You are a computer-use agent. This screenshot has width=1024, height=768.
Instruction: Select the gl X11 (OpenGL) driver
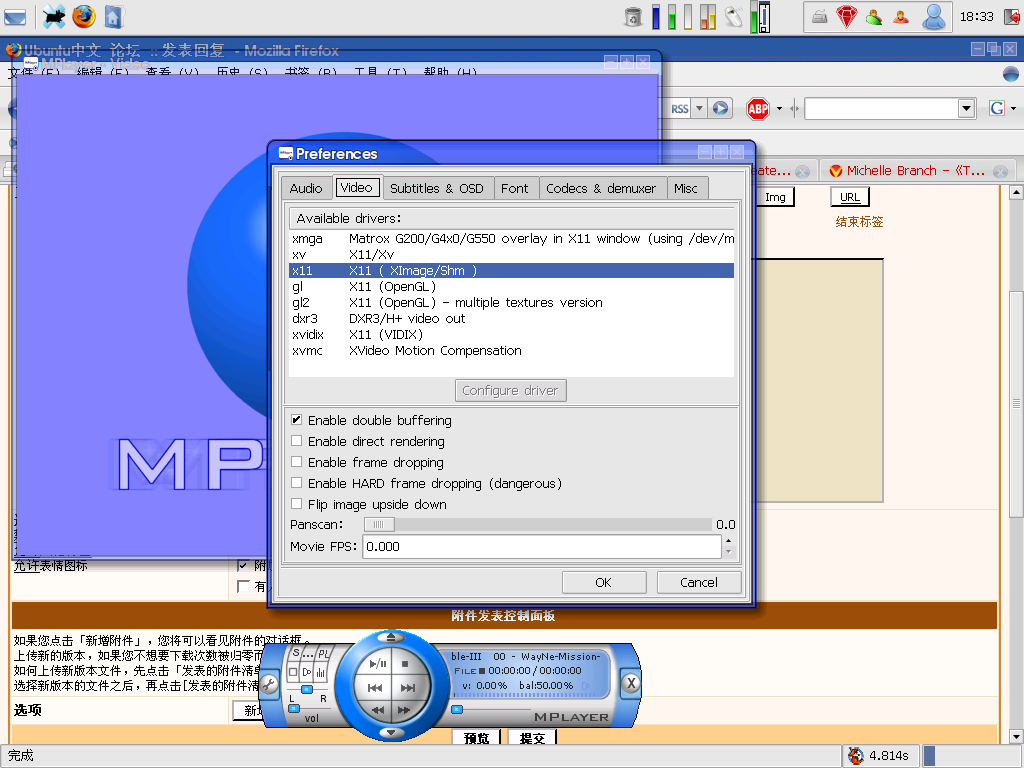point(511,286)
